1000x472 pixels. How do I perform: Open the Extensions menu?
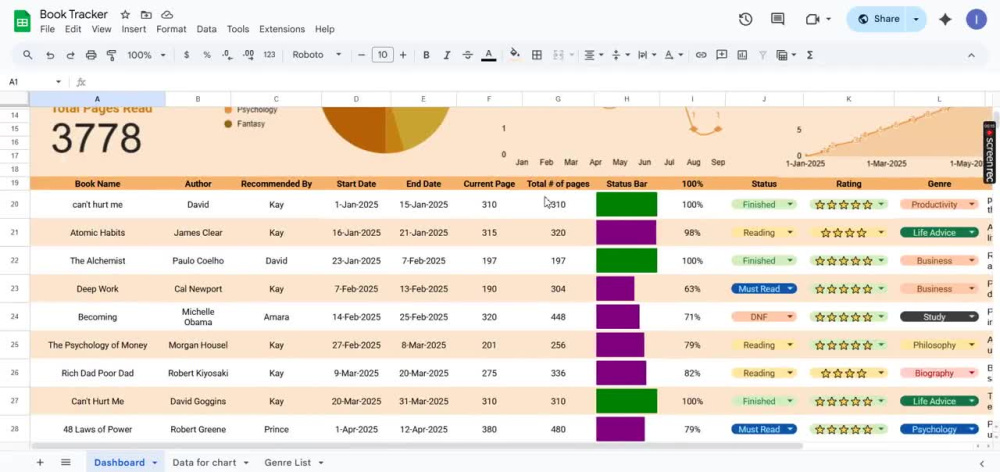(282, 29)
